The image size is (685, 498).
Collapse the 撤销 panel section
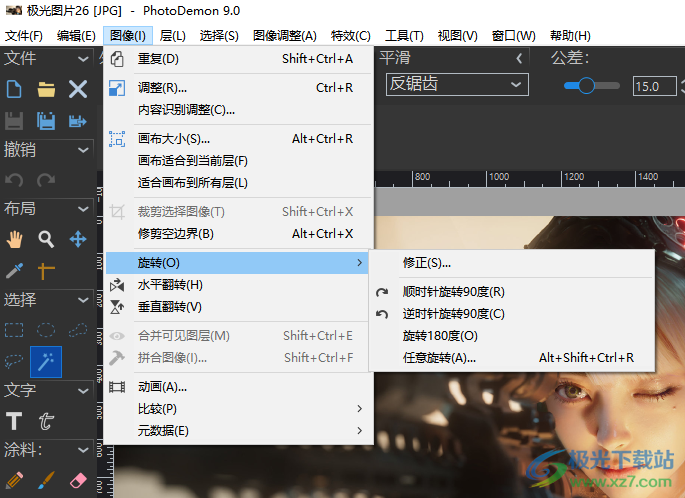tap(83, 150)
